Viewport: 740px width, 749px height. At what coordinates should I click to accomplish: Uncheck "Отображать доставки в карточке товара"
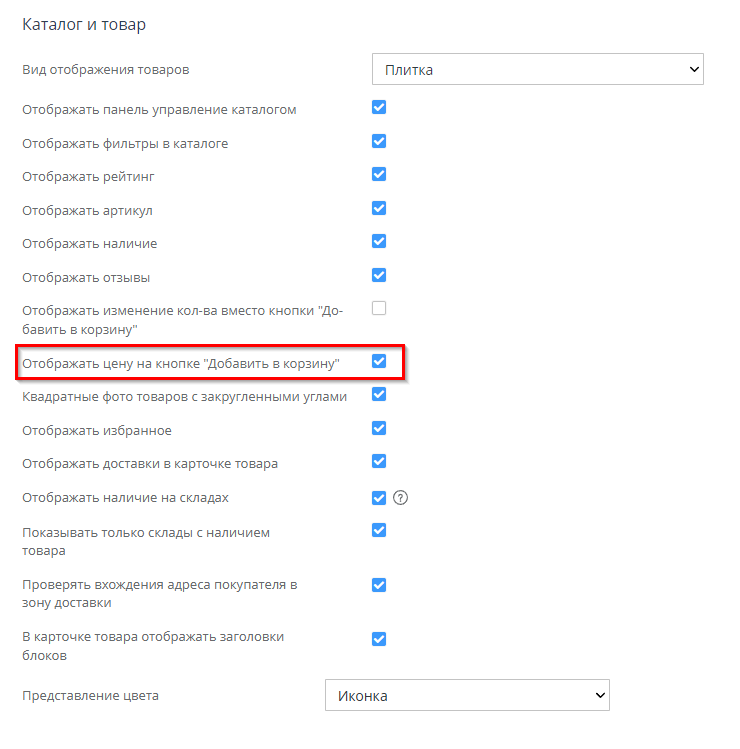(379, 462)
